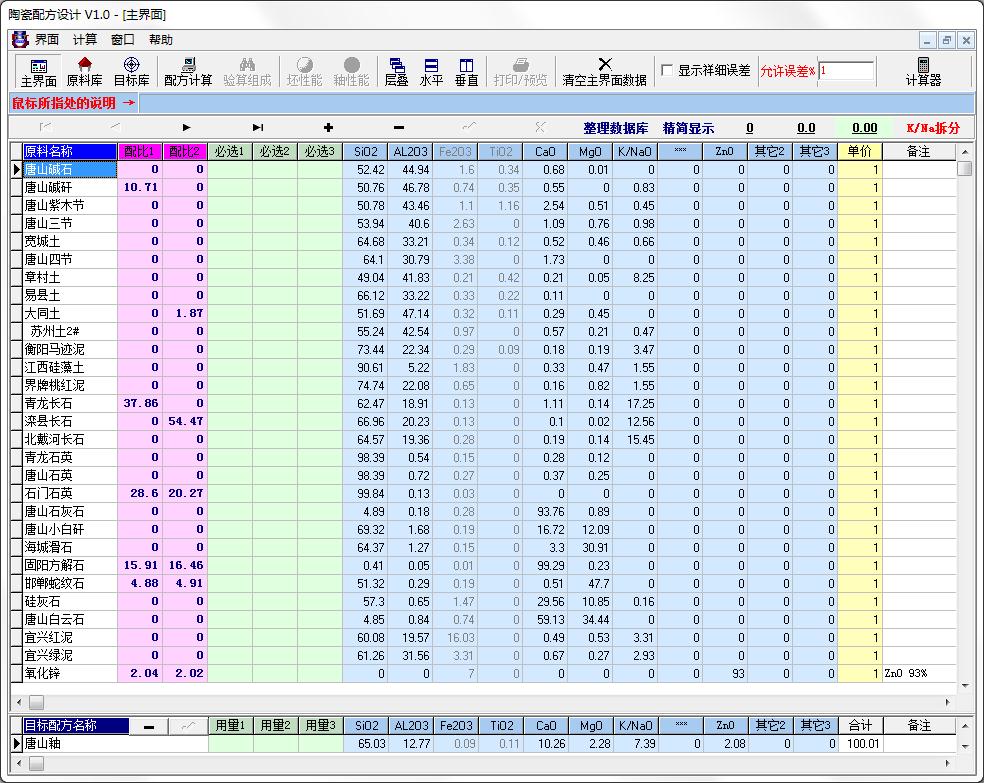The height and width of the screenshot is (783, 984).
Task: Click 精简显示 button
Action: 688,128
